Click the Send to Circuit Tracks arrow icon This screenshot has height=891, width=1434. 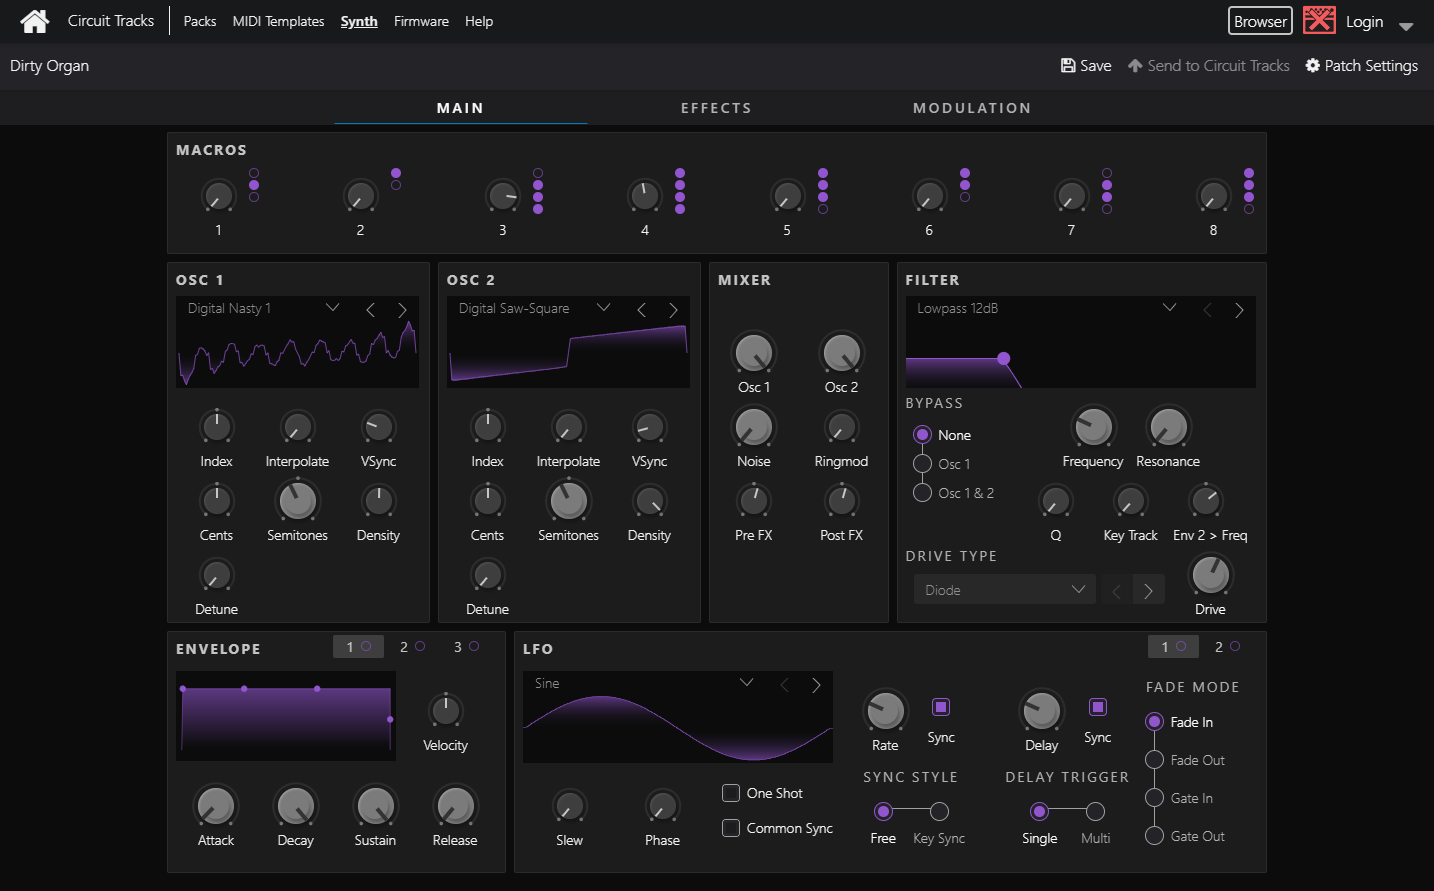pos(1135,65)
